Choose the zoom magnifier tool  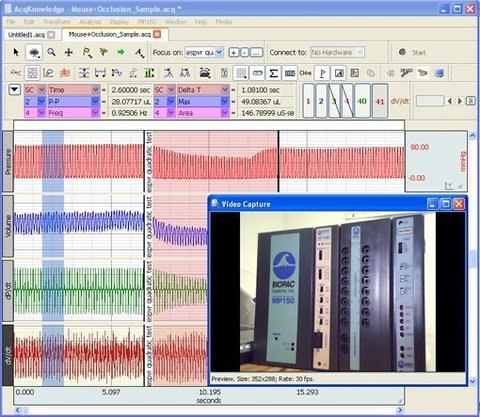tap(51, 52)
